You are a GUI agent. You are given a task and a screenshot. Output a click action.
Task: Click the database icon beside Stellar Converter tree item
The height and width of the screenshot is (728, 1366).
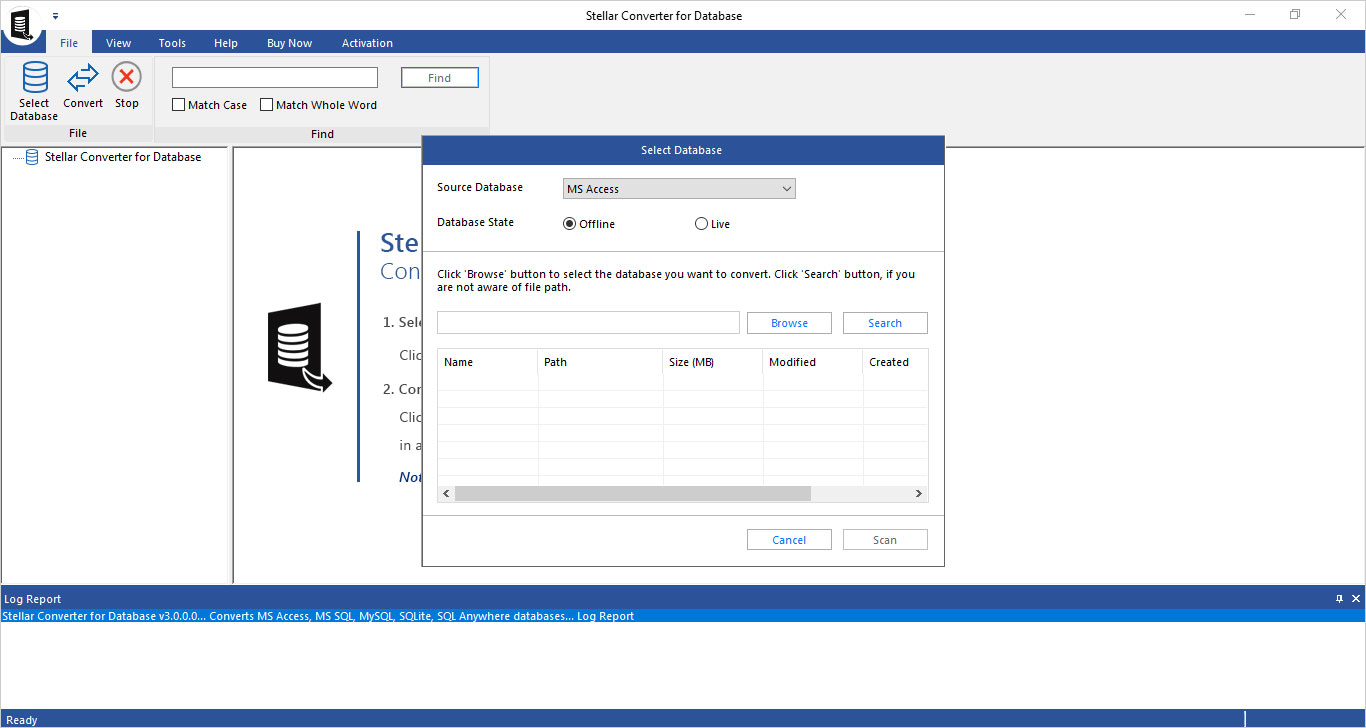(x=31, y=157)
